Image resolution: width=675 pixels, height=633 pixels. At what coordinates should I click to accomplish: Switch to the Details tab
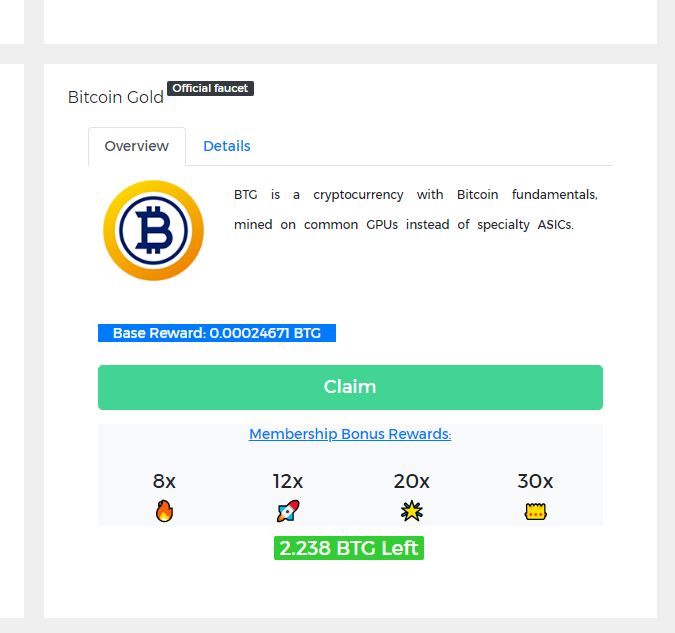[227, 146]
